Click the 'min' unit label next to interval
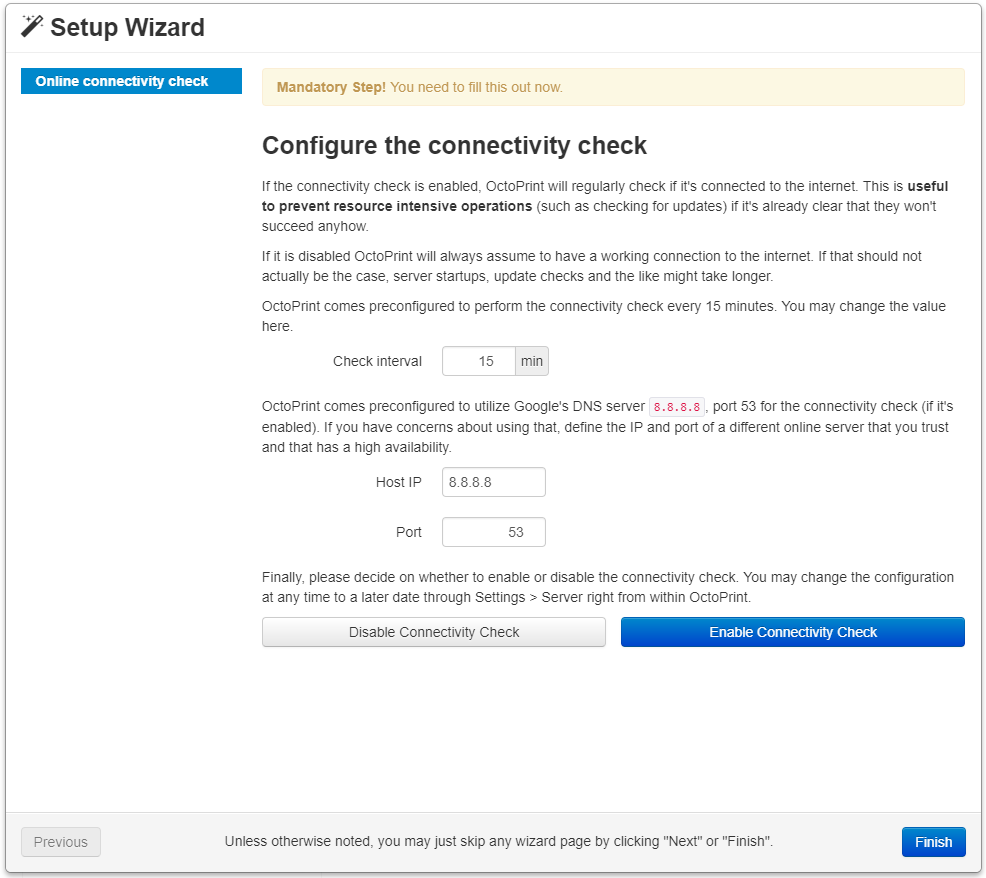 532,361
